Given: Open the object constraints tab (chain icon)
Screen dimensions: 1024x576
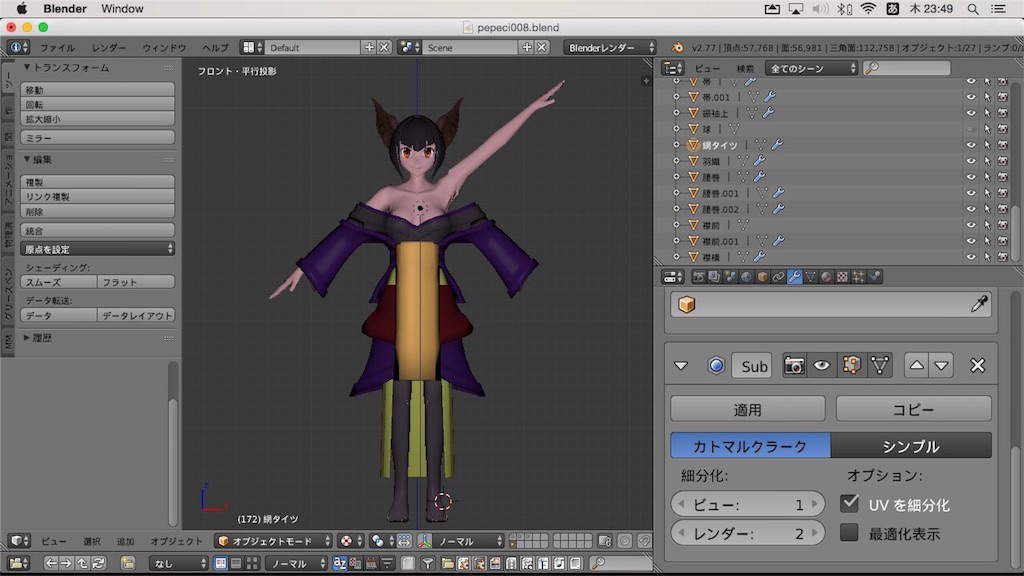Looking at the screenshot, I should point(778,277).
